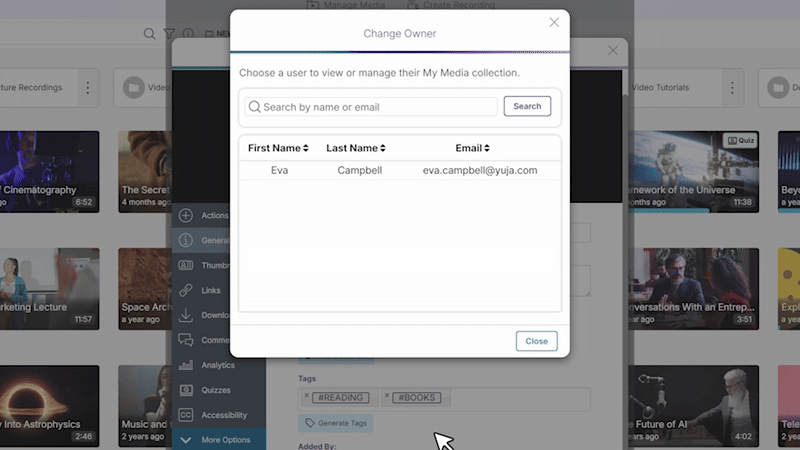This screenshot has width=800, height=450.
Task: Sort the list by Last Name
Action: pos(357,148)
